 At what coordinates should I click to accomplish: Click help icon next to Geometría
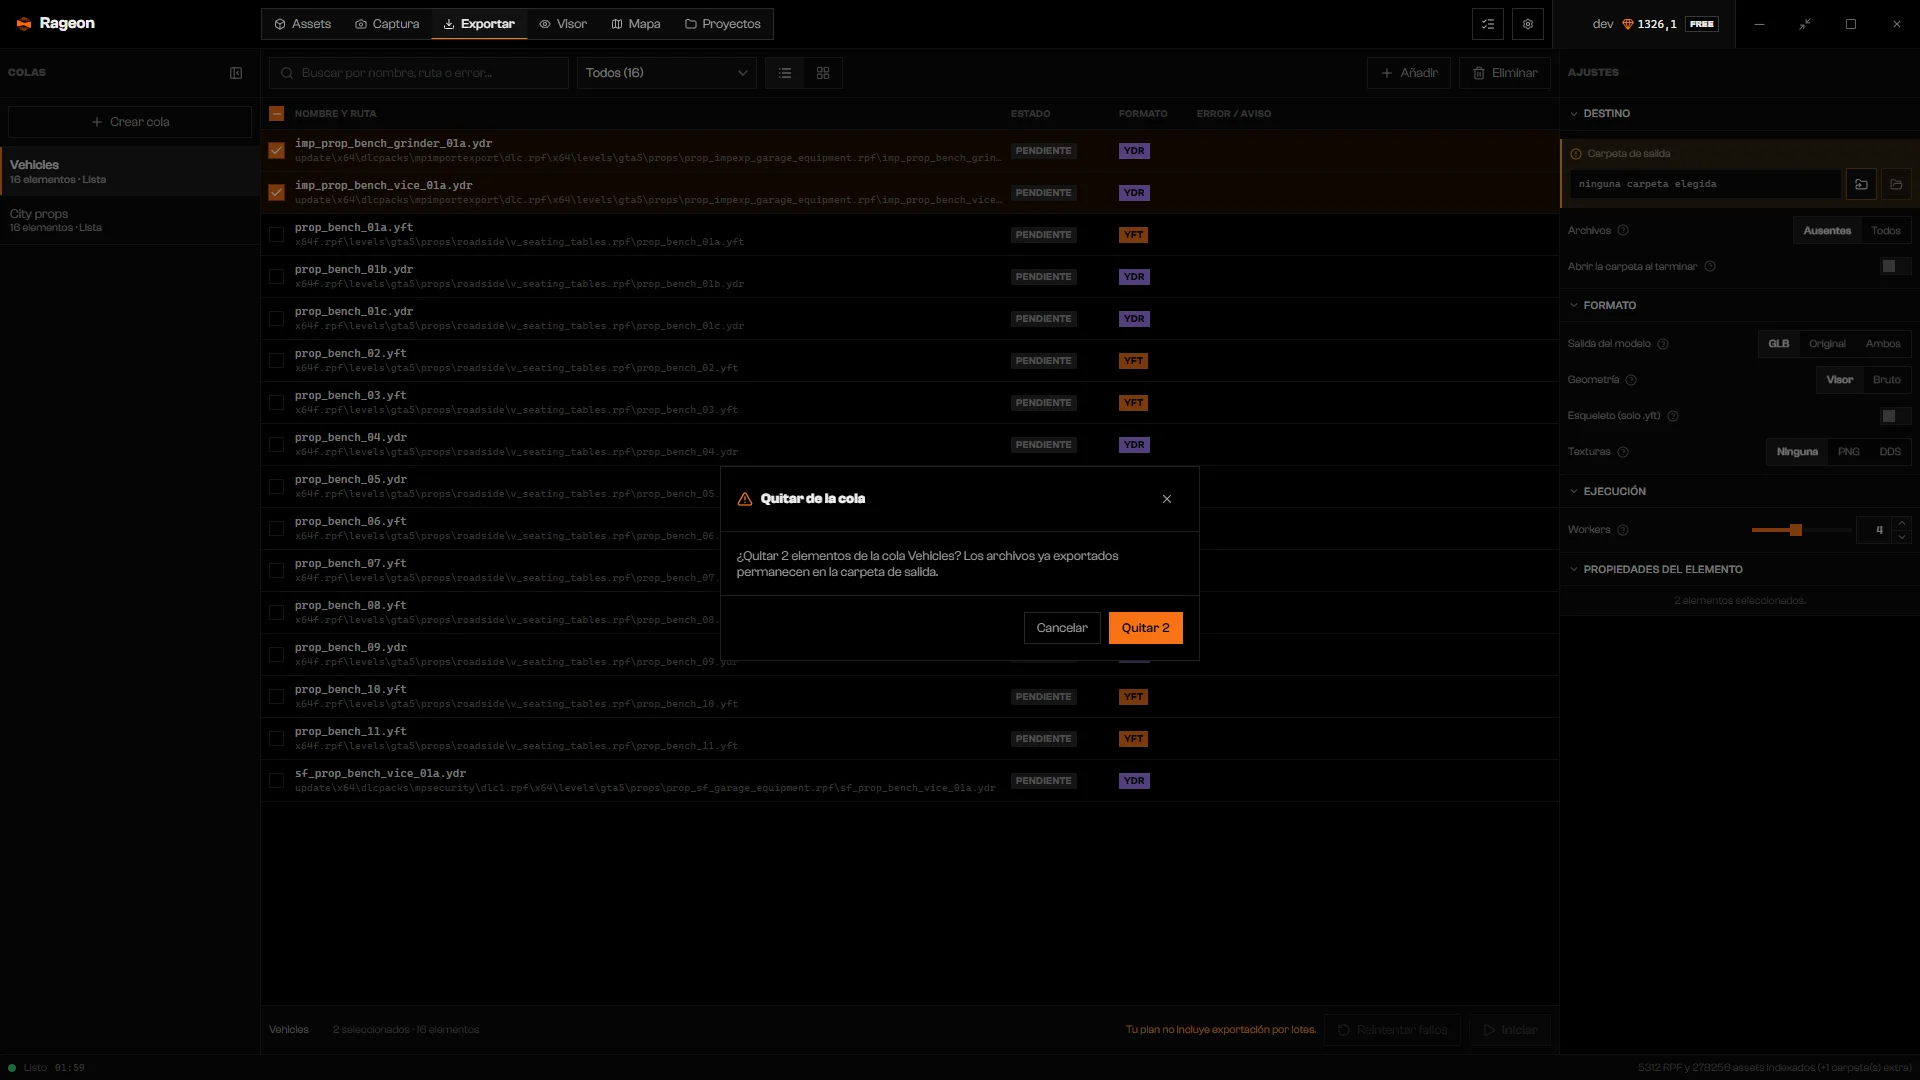click(x=1631, y=380)
